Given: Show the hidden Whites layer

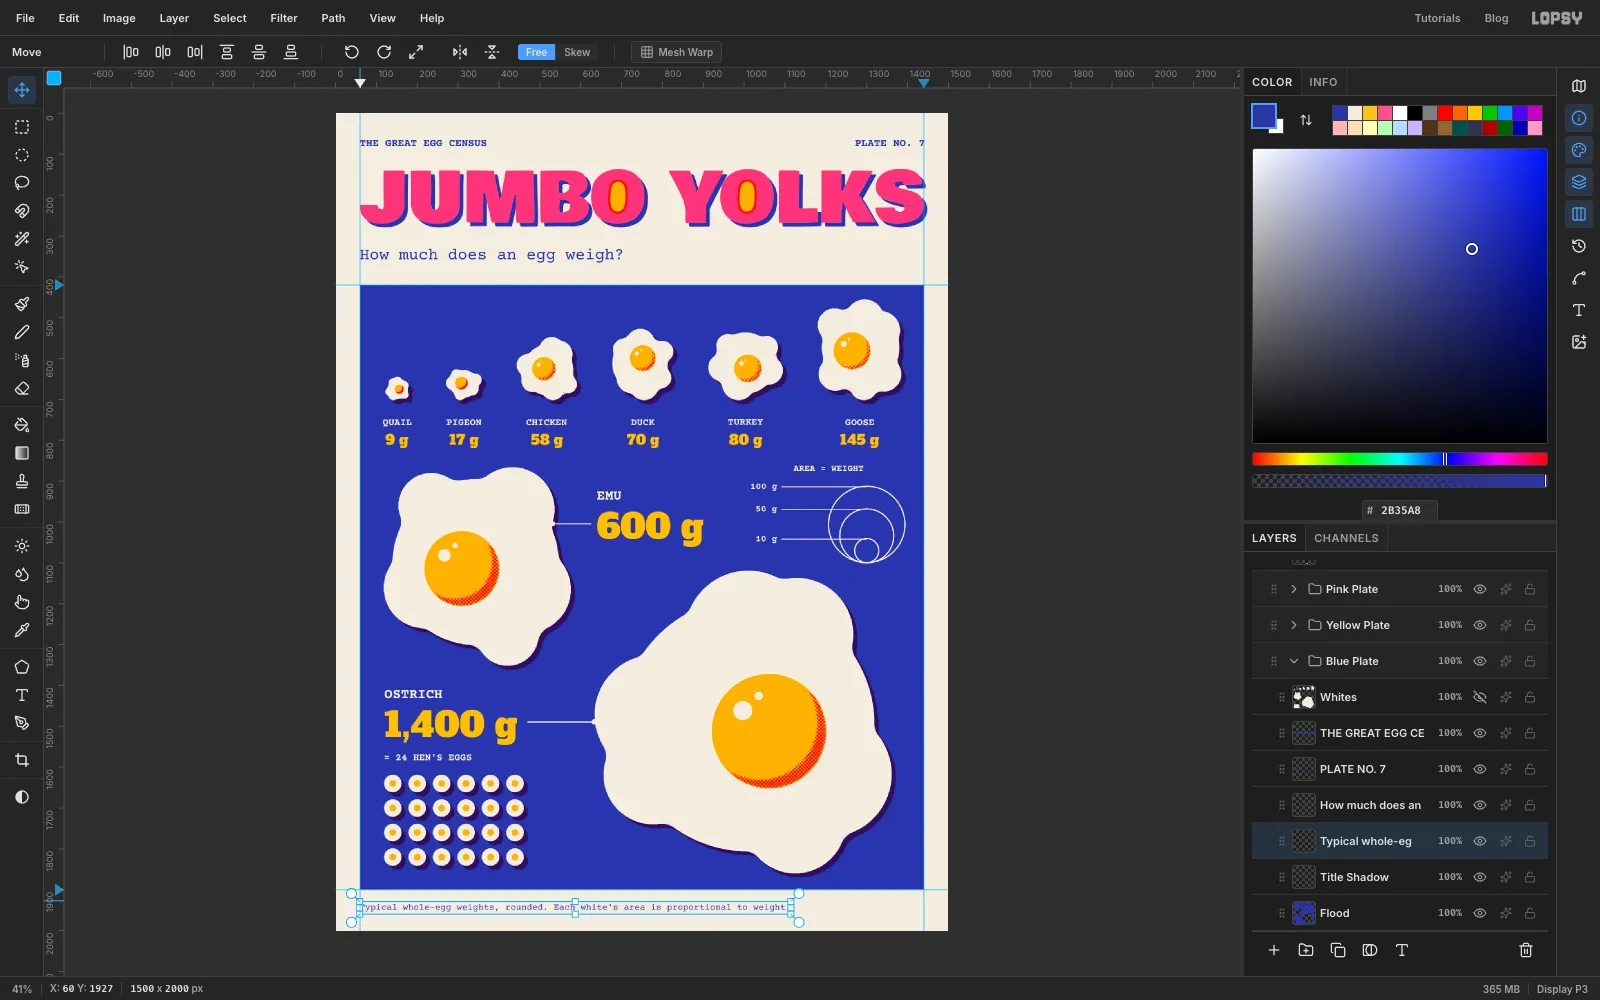Looking at the screenshot, I should click(x=1480, y=697).
